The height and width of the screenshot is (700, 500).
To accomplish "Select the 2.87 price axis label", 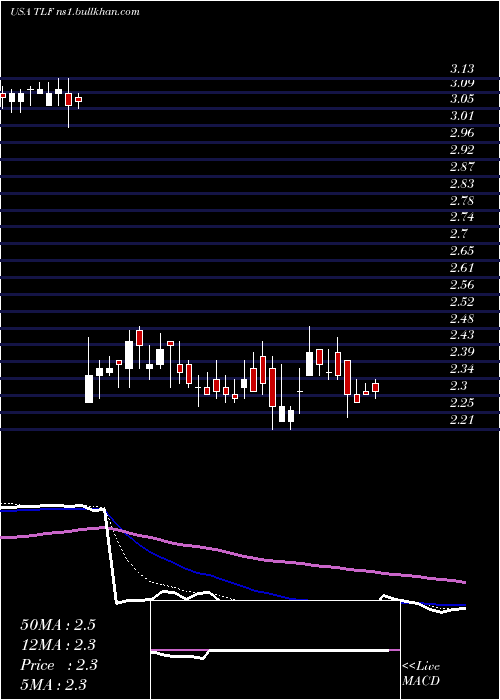I will 462,167.
